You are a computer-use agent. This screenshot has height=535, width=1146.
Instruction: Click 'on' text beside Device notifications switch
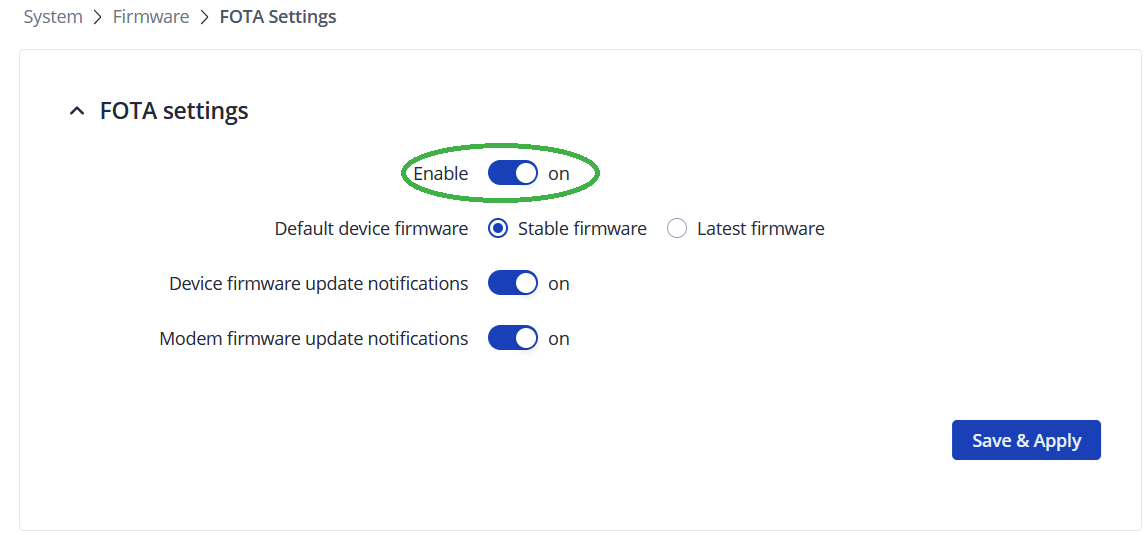559,284
